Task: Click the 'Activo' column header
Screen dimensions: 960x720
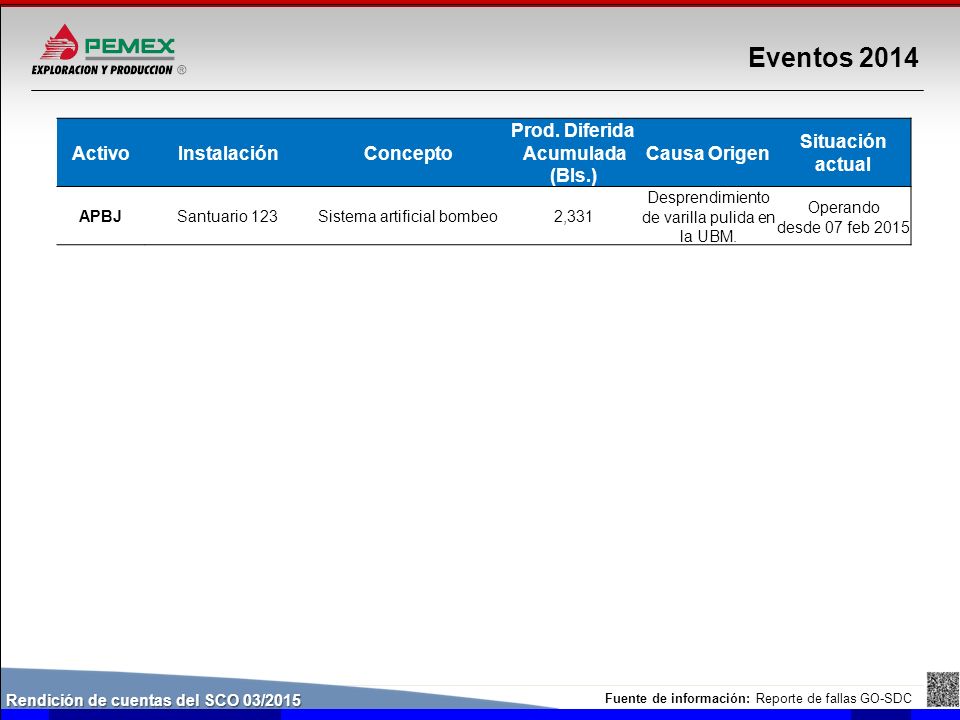Action: pos(100,153)
